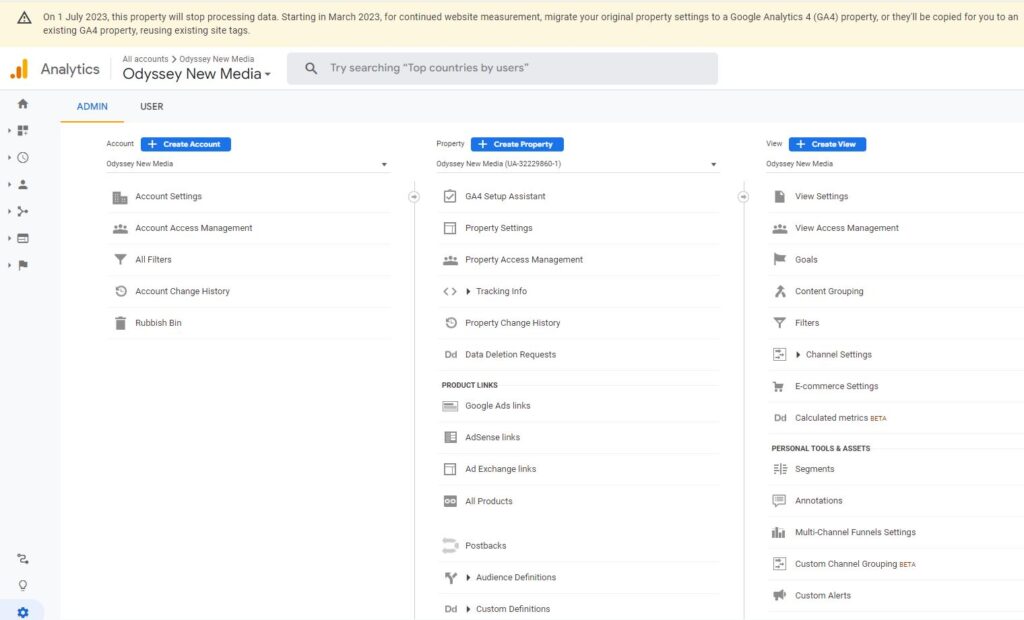Click the Create Property button

517,144
